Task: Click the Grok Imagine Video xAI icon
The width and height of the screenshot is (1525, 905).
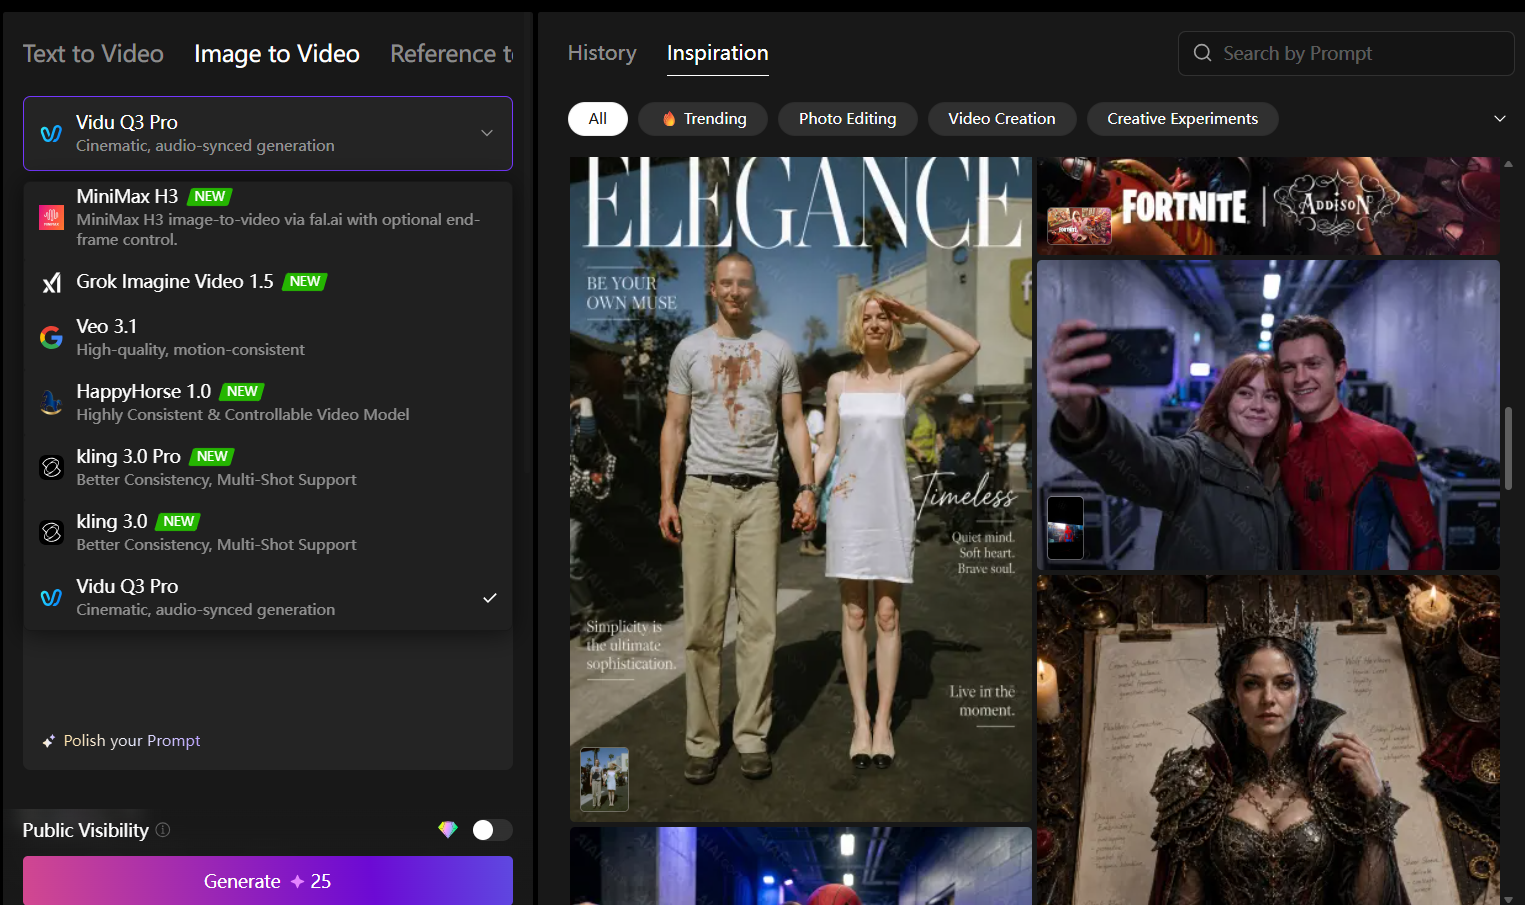Action: (51, 283)
